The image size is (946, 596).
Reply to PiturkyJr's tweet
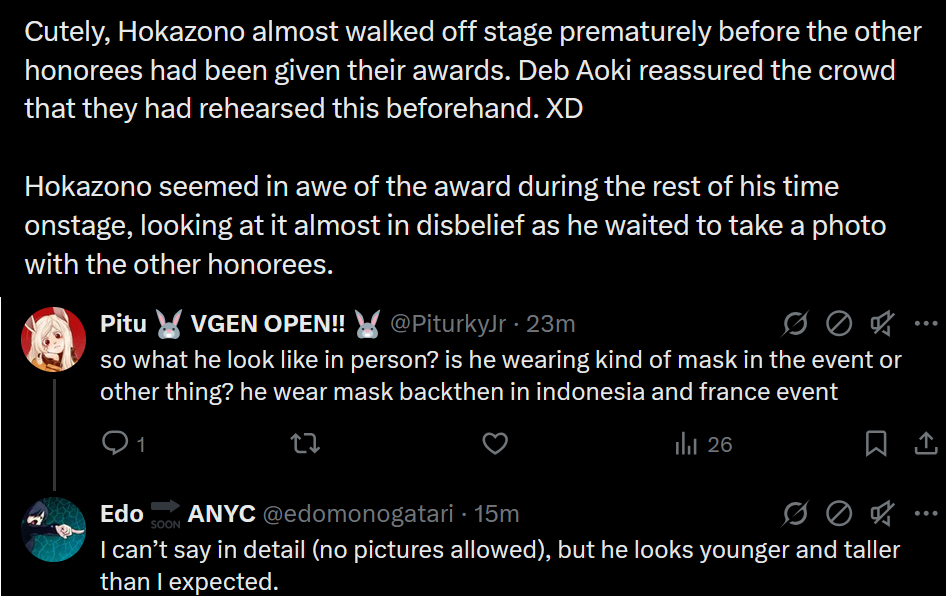[118, 444]
